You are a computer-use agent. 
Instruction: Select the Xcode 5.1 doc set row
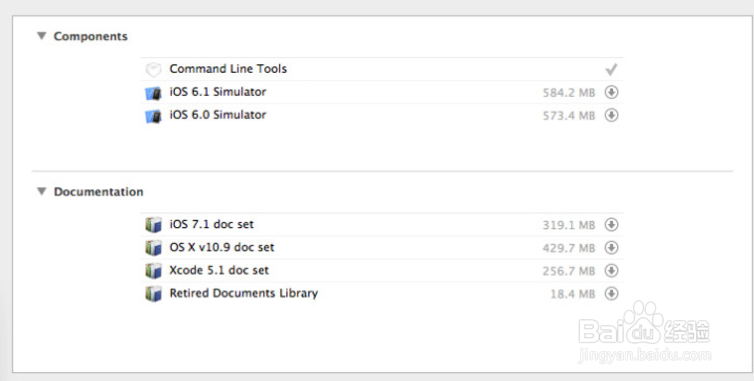(x=382, y=271)
